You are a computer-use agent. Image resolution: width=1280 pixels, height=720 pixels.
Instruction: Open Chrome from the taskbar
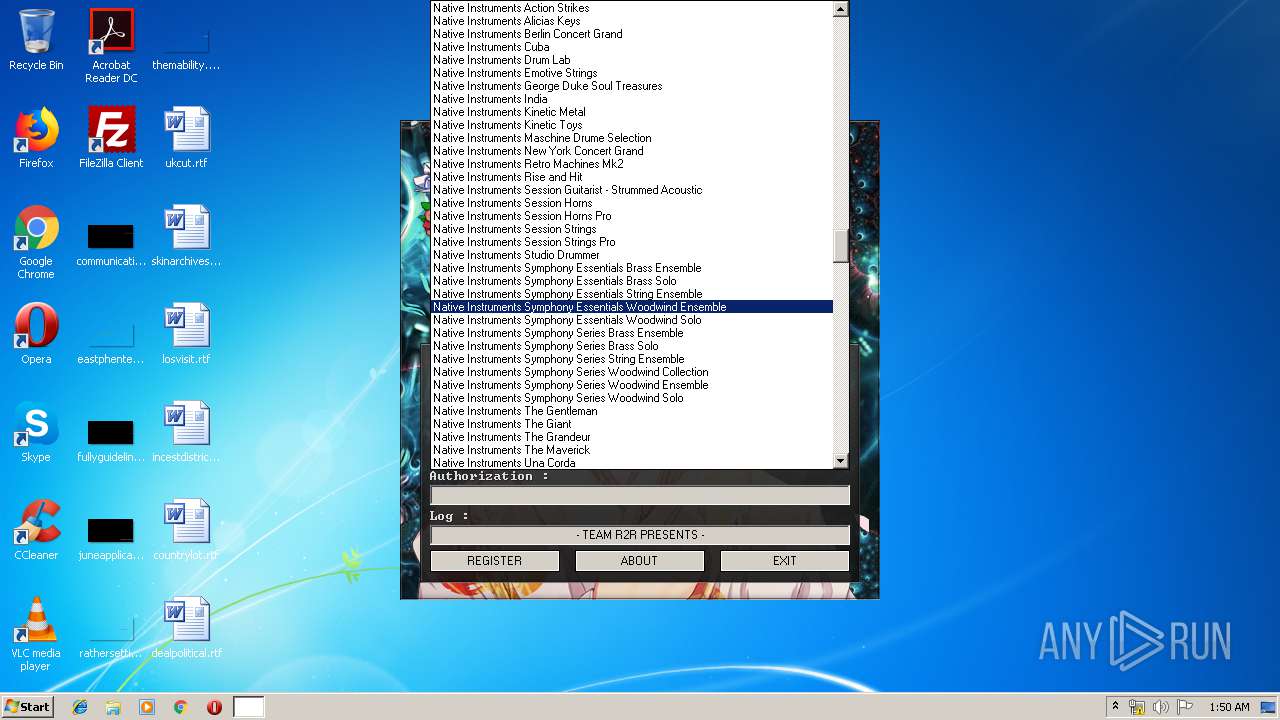click(x=181, y=707)
